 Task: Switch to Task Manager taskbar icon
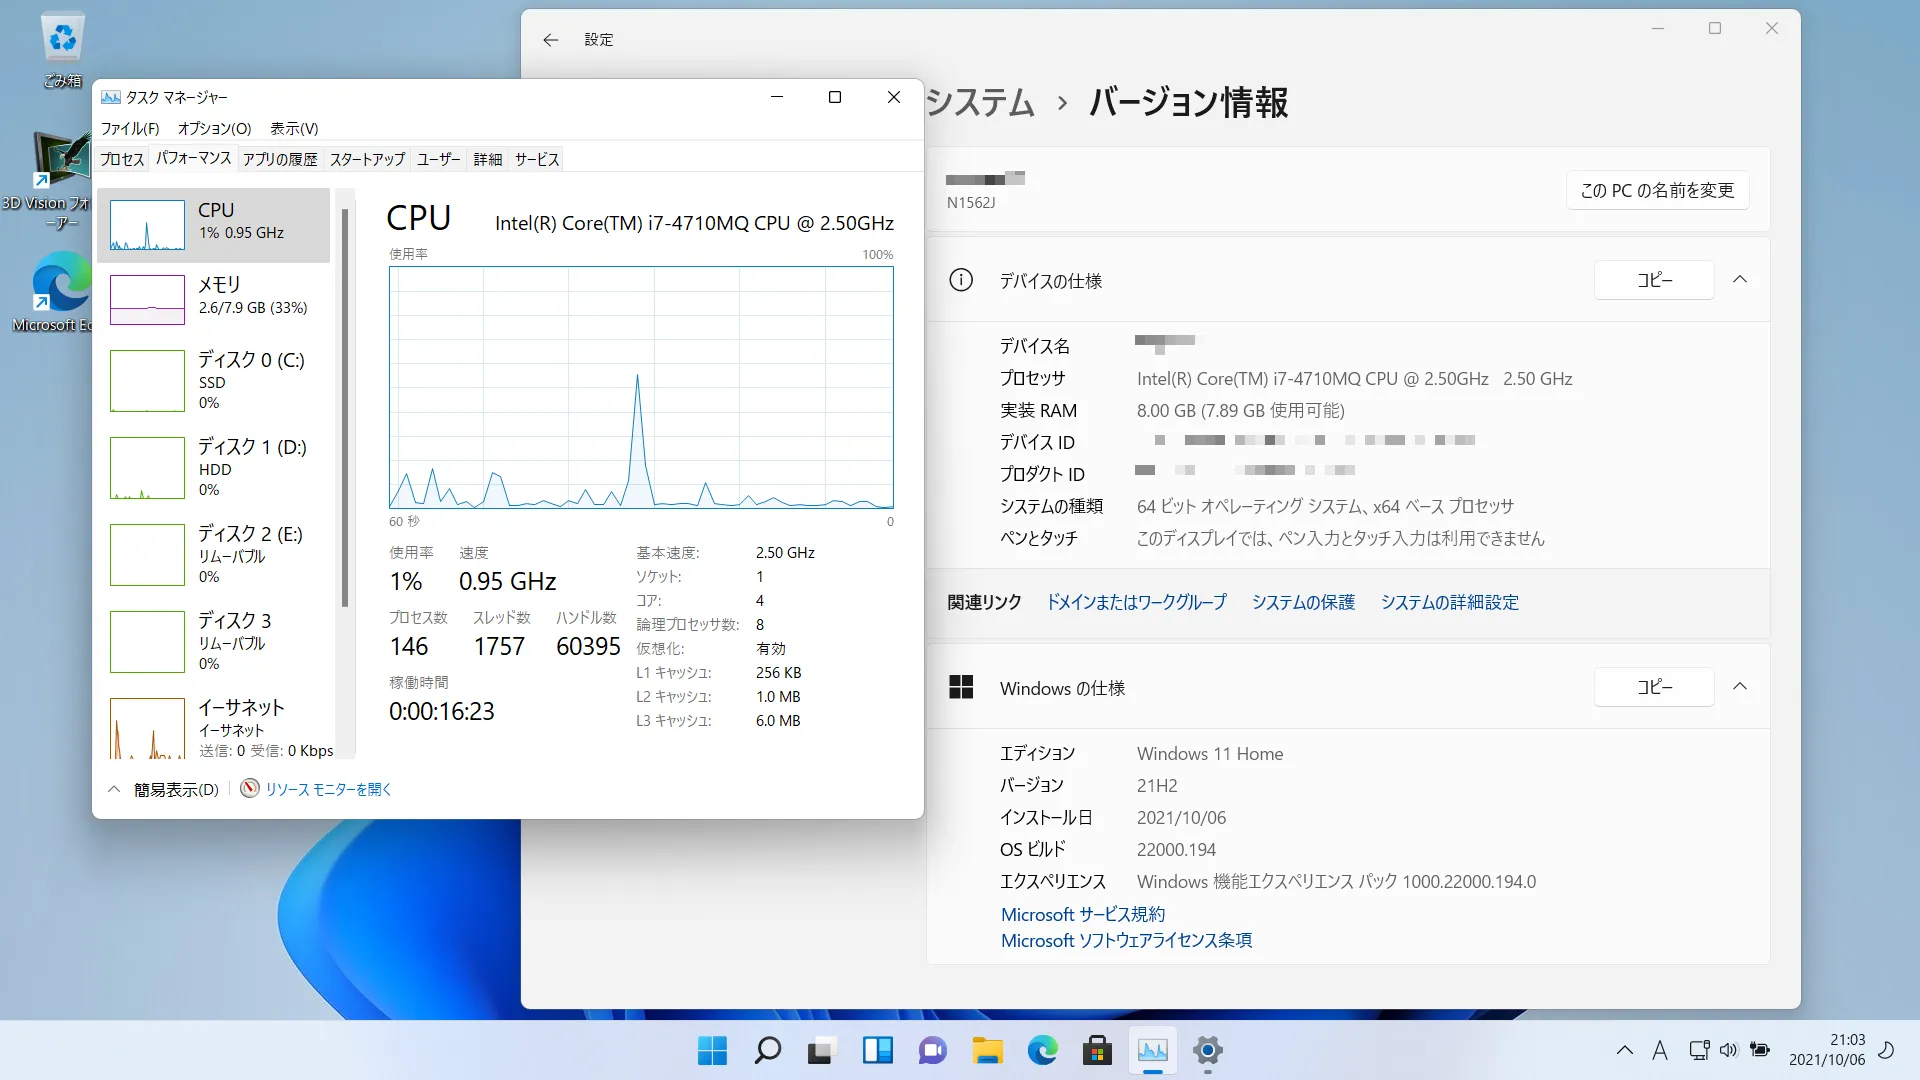1152,1050
